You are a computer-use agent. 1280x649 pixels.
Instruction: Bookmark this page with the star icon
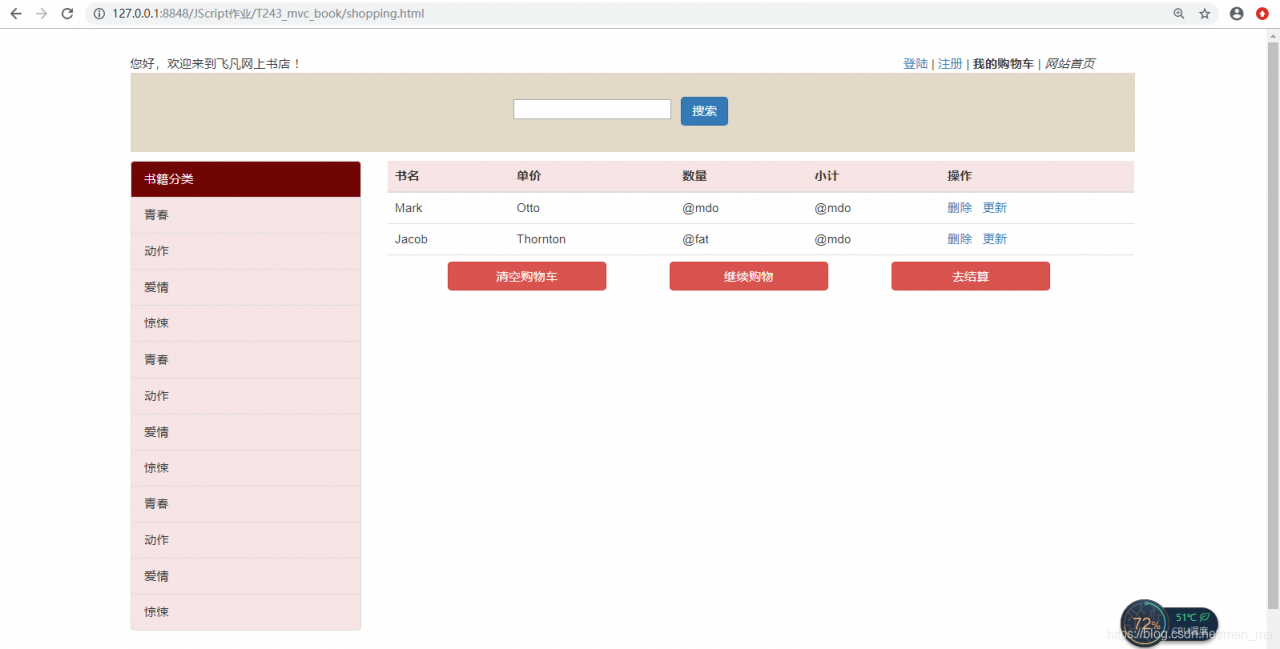1205,14
